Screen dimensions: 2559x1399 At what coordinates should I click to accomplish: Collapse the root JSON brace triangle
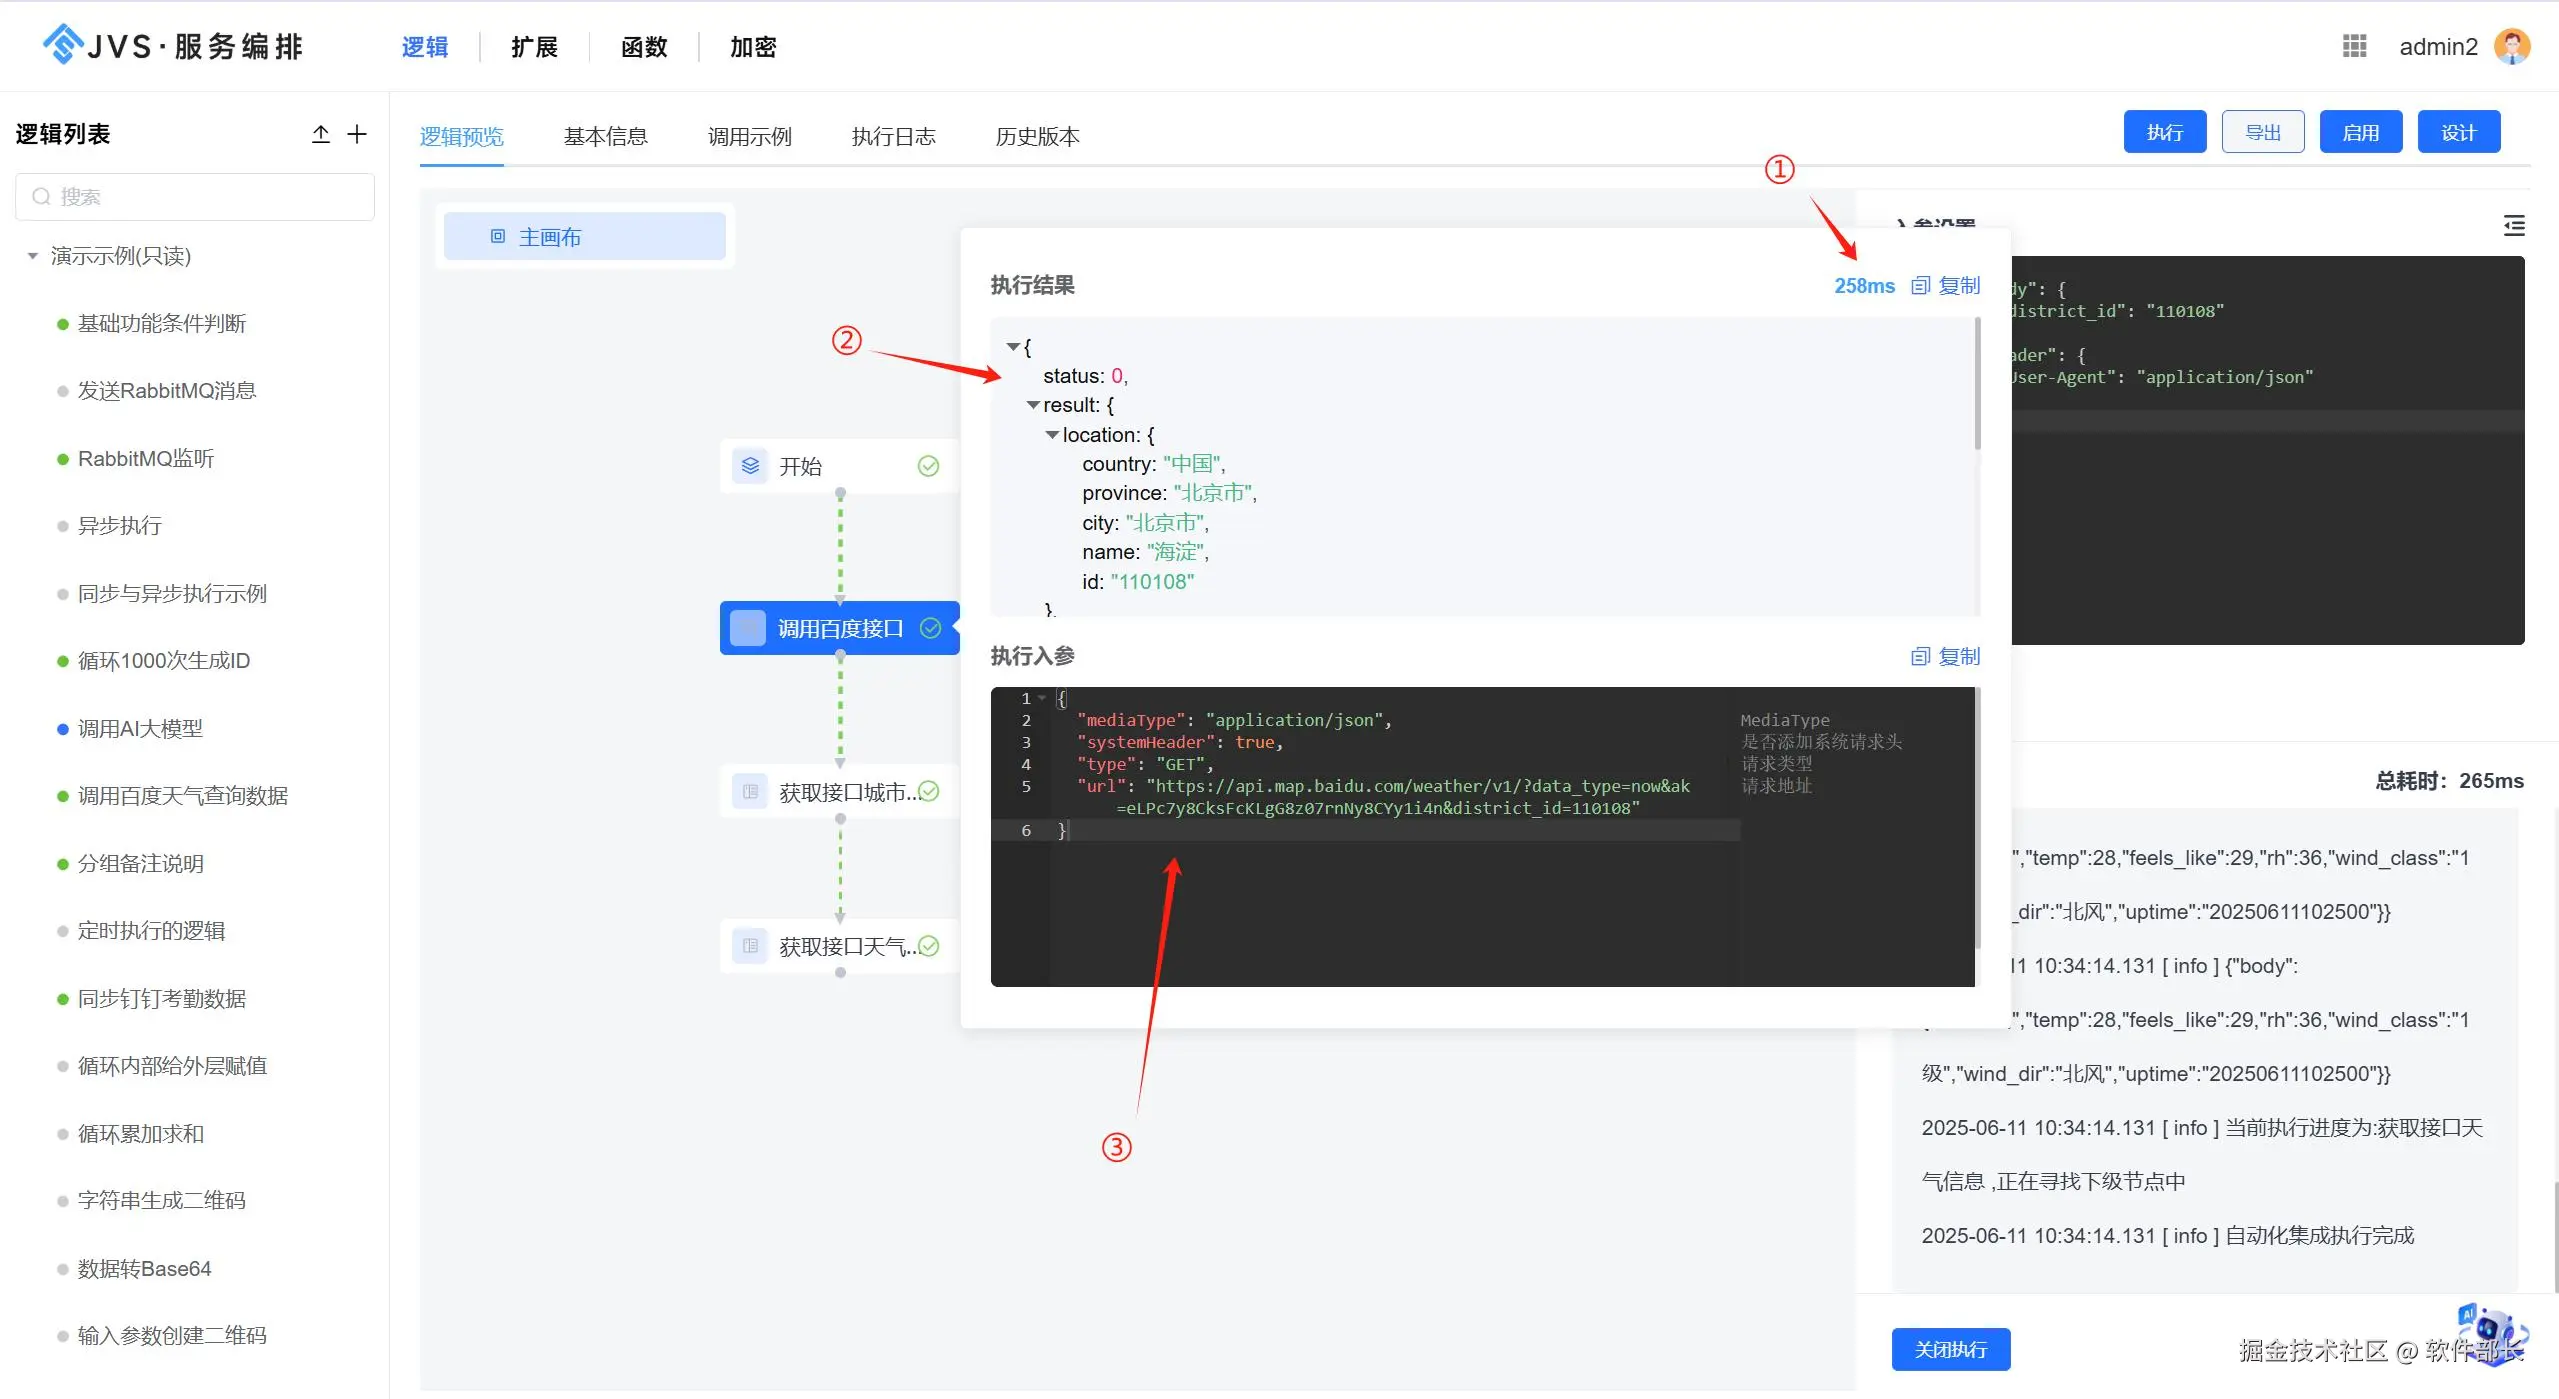pyautogui.click(x=1013, y=347)
